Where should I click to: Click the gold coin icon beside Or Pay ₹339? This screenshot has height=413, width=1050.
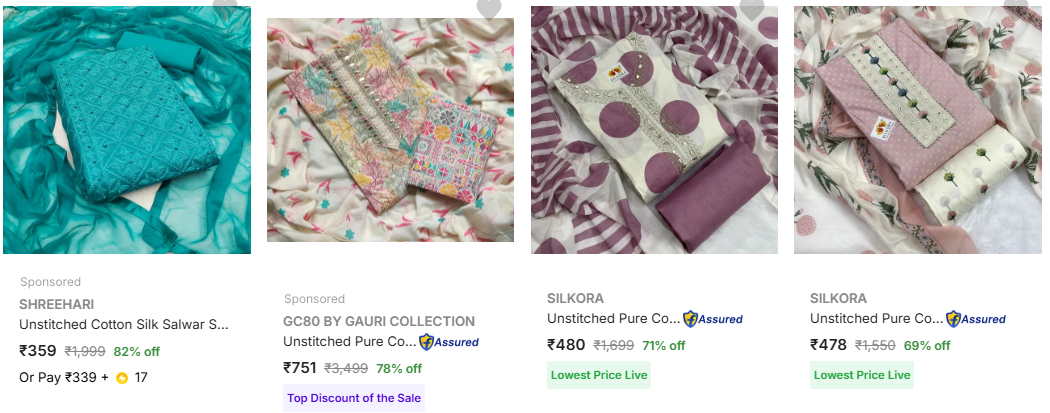(122, 378)
